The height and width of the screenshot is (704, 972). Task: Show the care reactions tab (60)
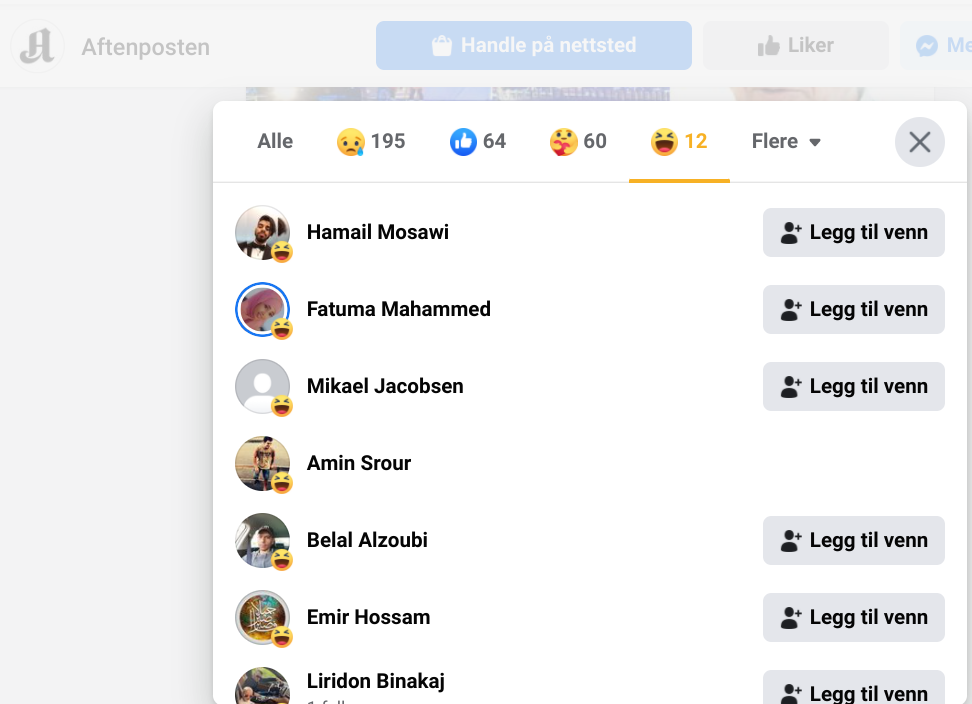click(x=578, y=142)
